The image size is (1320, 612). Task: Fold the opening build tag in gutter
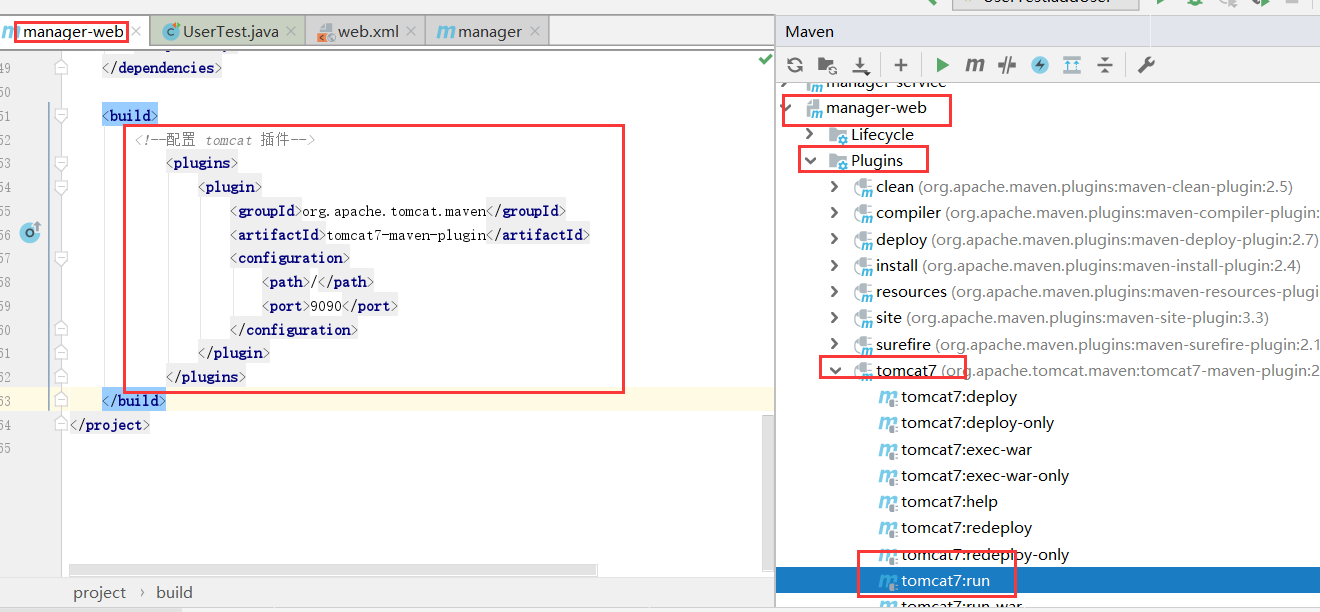coord(62,116)
